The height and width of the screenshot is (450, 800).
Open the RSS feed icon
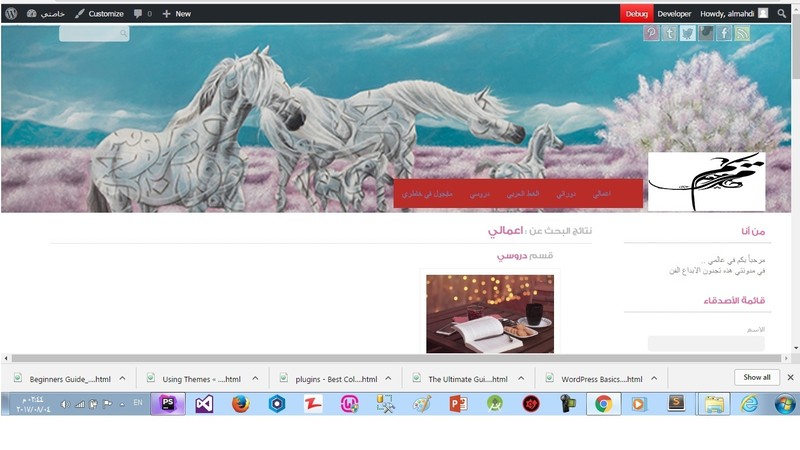(x=742, y=33)
